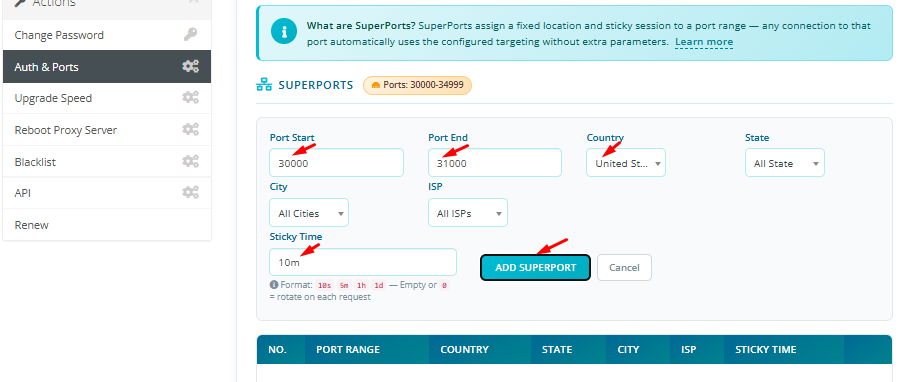Click the gears icon next to Blacklist
This screenshot has width=899, height=382.
(x=190, y=162)
